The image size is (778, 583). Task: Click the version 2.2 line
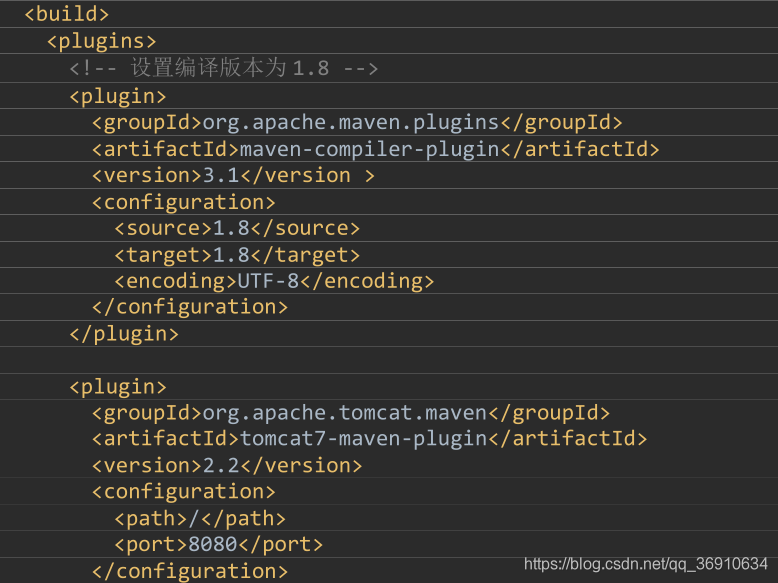point(227,465)
